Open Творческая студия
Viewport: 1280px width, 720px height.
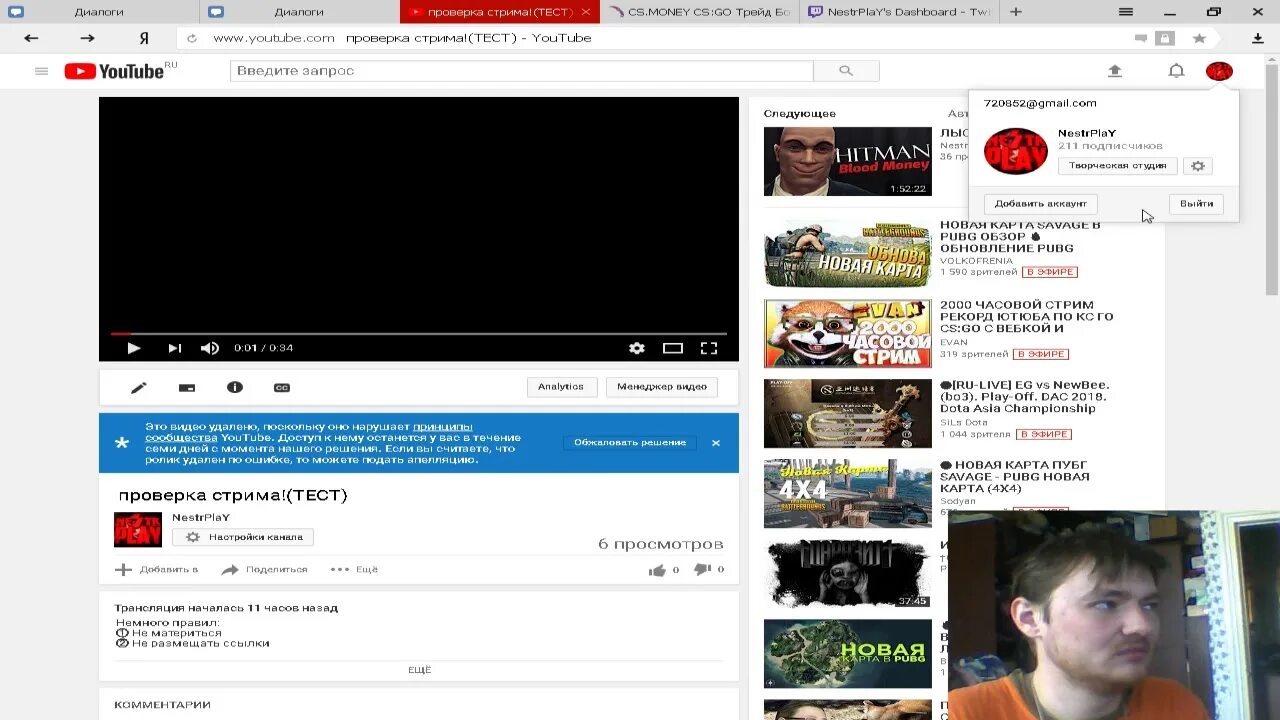[x=1118, y=166]
